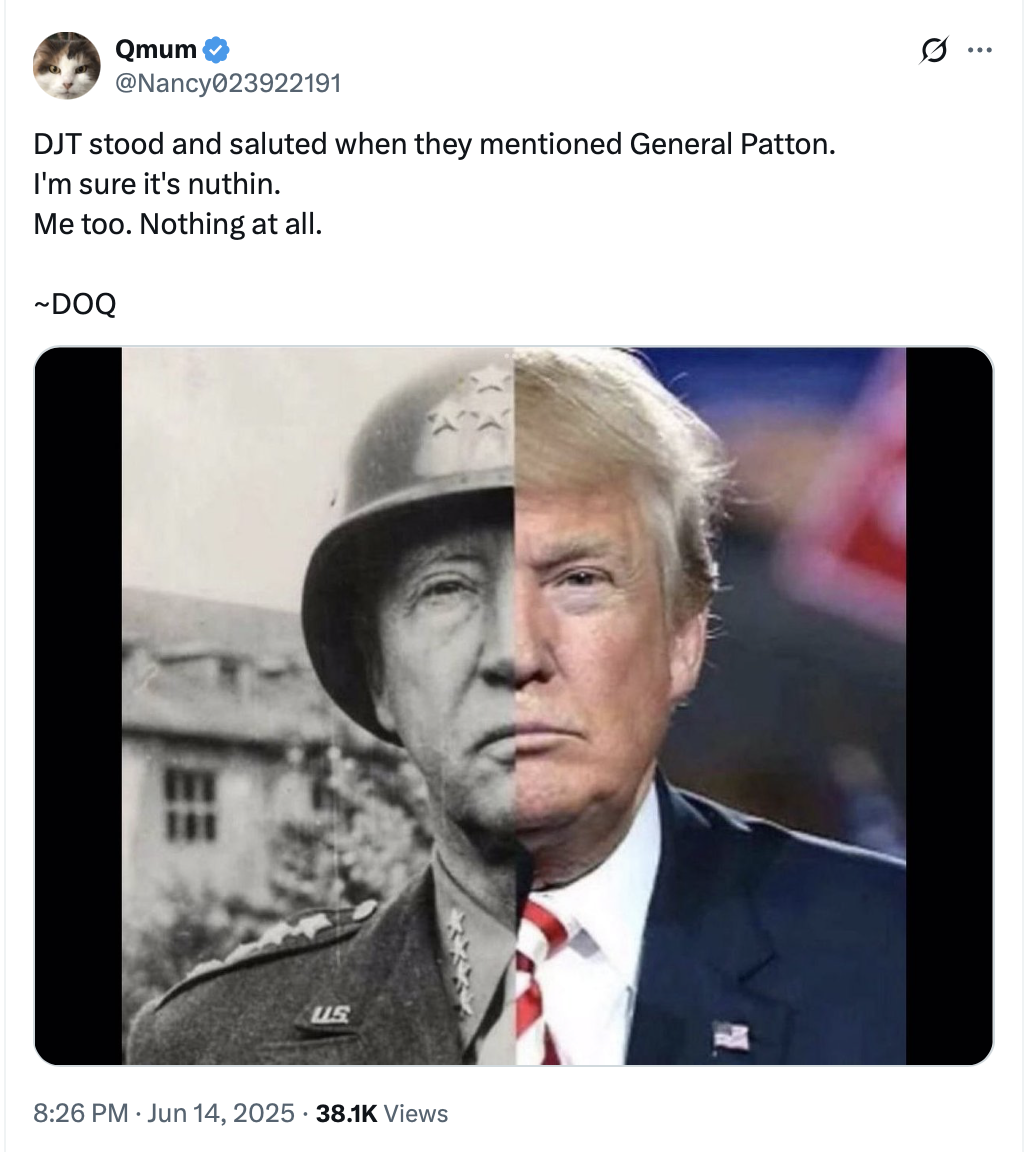1028x1152 pixels.
Task: Click the starred helmet in the photo
Action: [411, 529]
